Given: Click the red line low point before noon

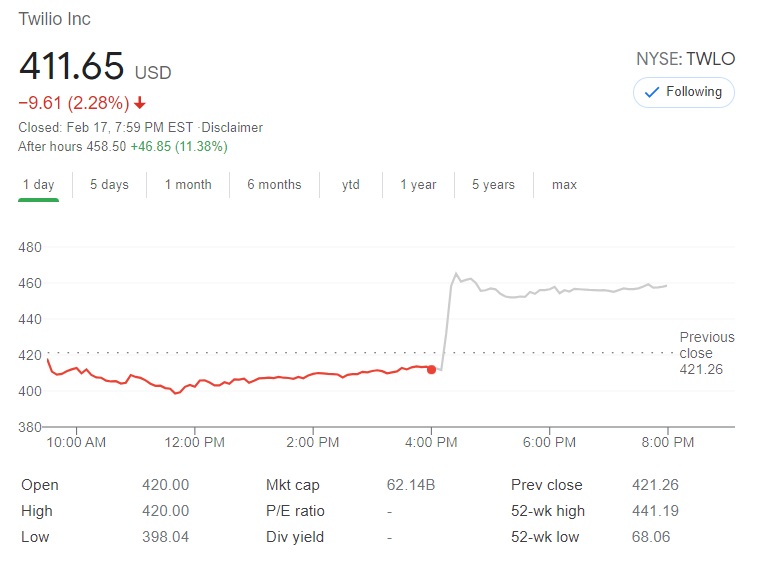Looking at the screenshot, I should (176, 393).
